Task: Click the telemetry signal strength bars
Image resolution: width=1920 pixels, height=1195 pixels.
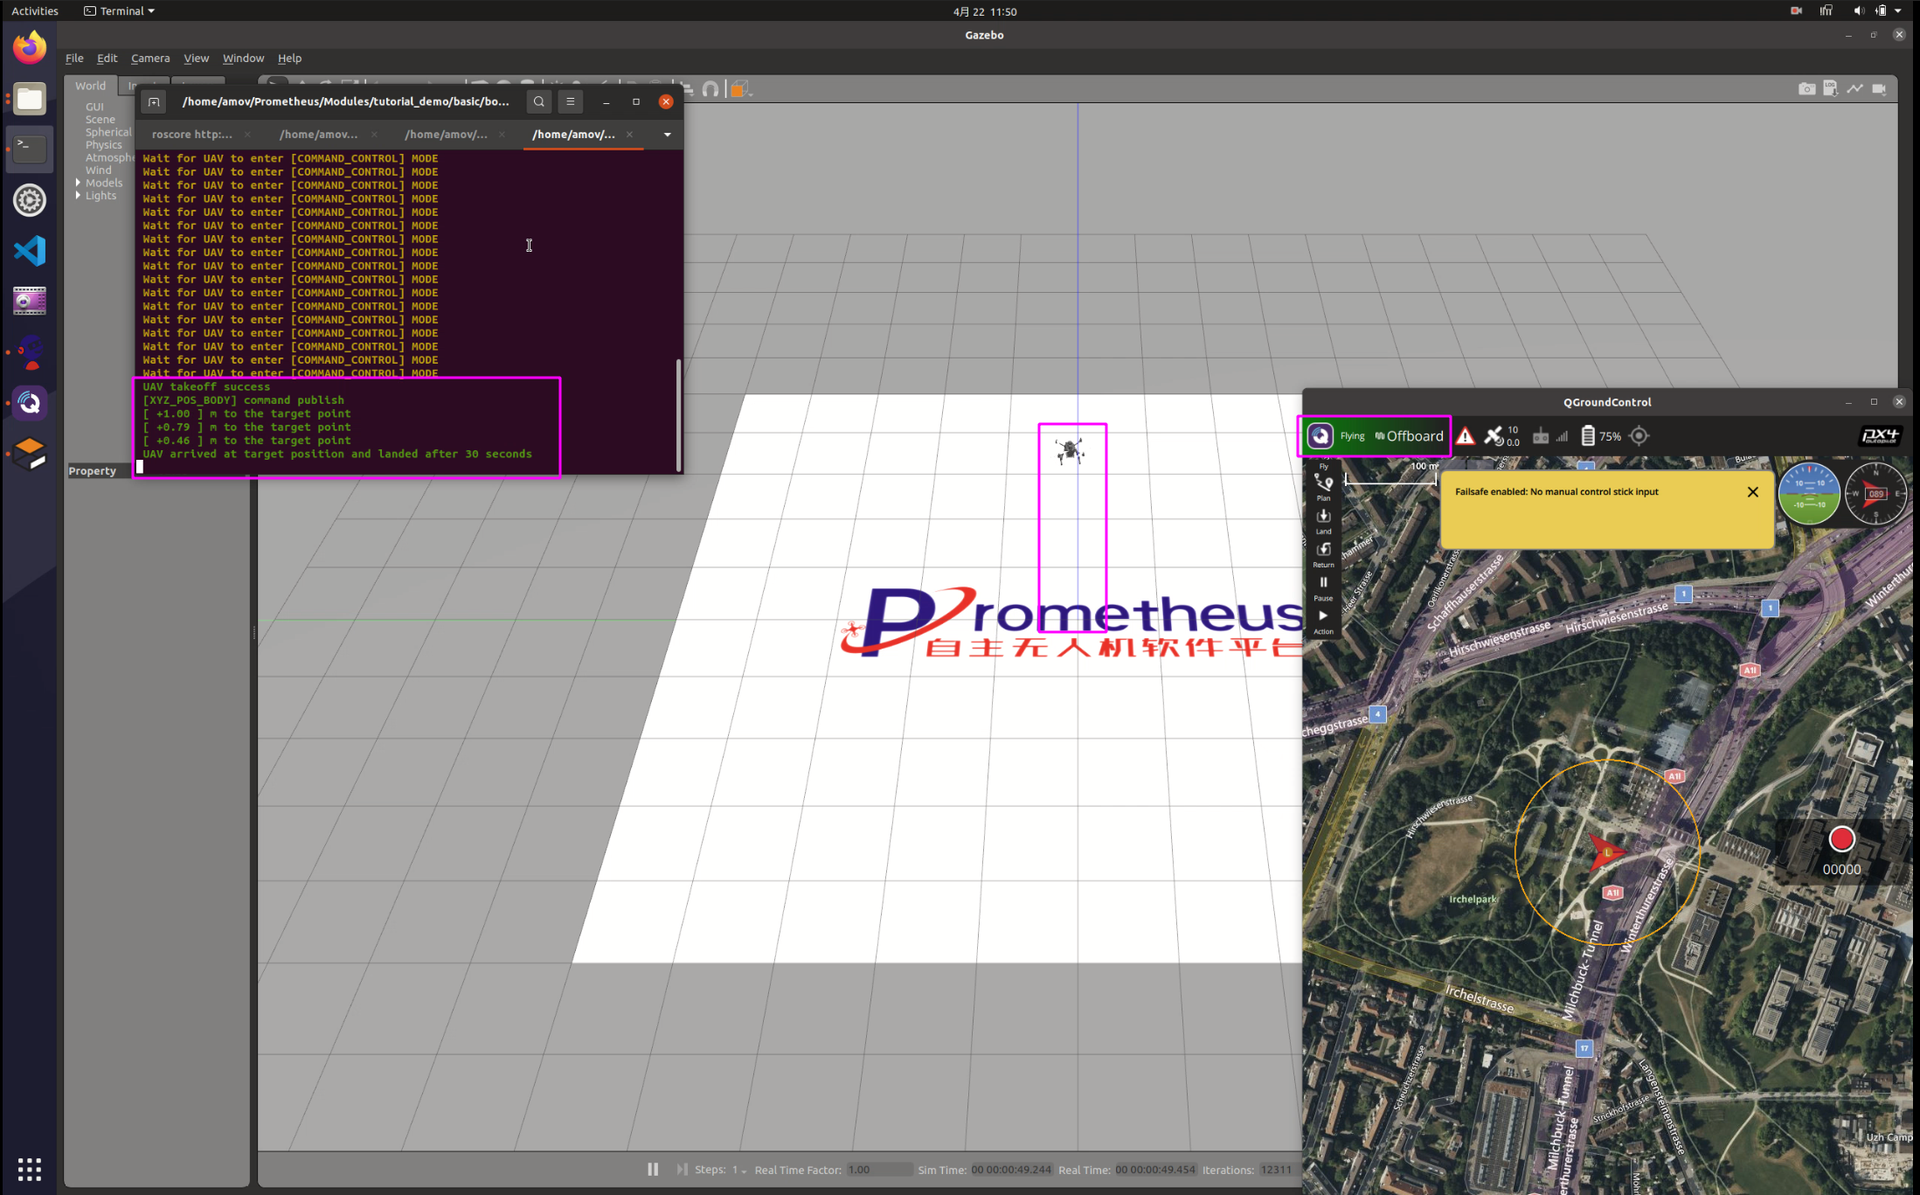Action: coord(1562,436)
